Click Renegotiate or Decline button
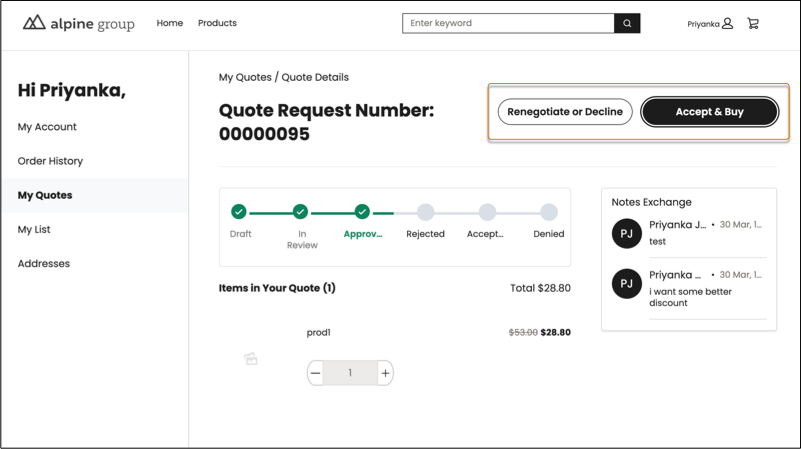The height and width of the screenshot is (449, 801). (565, 112)
